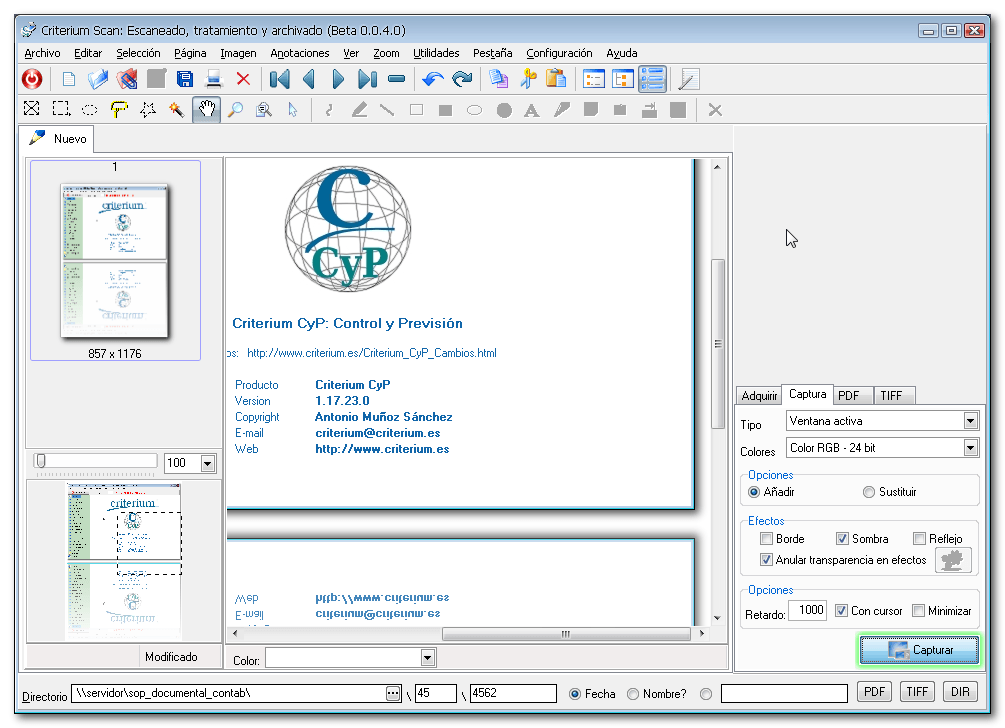Open the Imagen menu
The width and height of the screenshot is (1005, 728).
[x=238, y=53]
